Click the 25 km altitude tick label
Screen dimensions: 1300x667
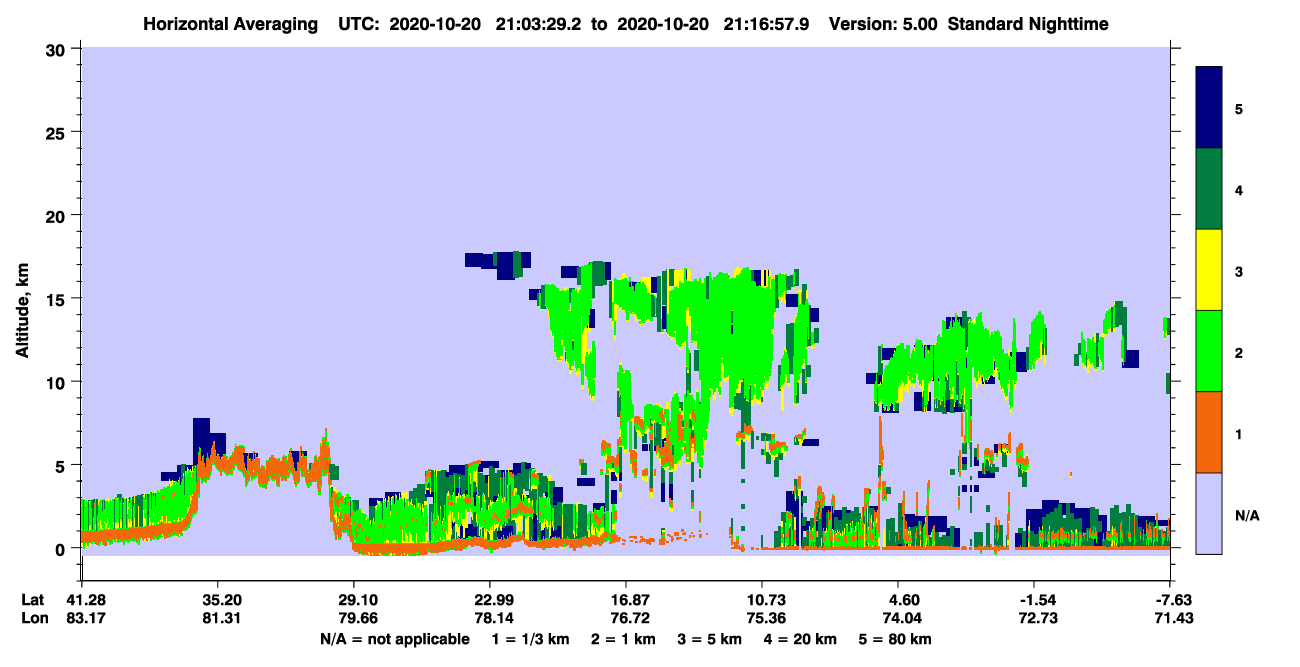(58, 132)
